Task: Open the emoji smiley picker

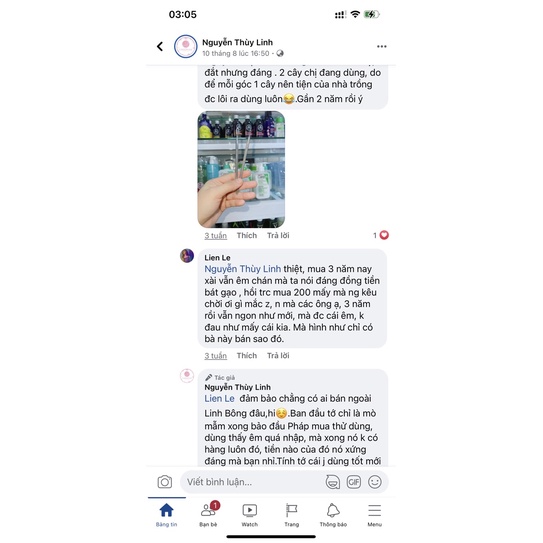Action: point(375,482)
